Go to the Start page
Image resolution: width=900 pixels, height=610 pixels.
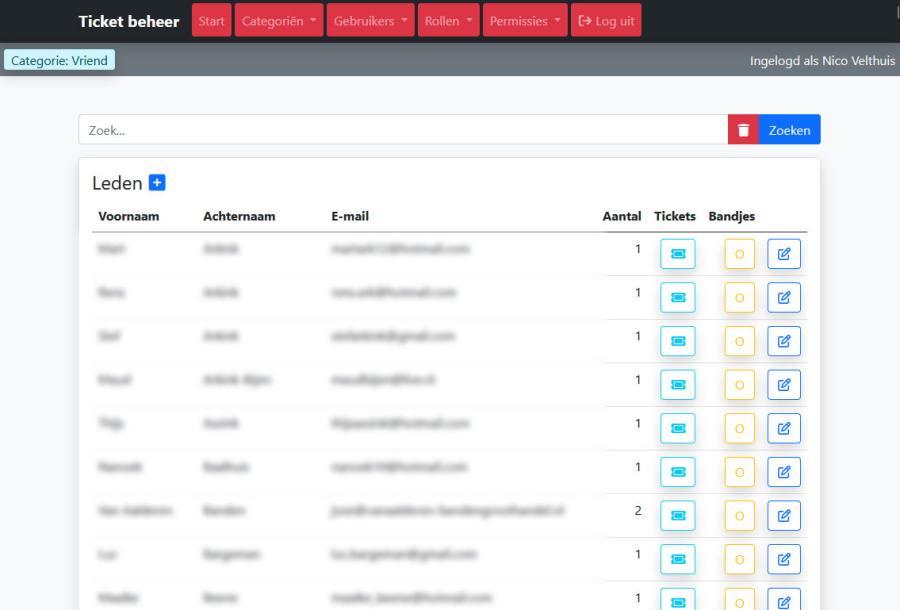pos(211,21)
